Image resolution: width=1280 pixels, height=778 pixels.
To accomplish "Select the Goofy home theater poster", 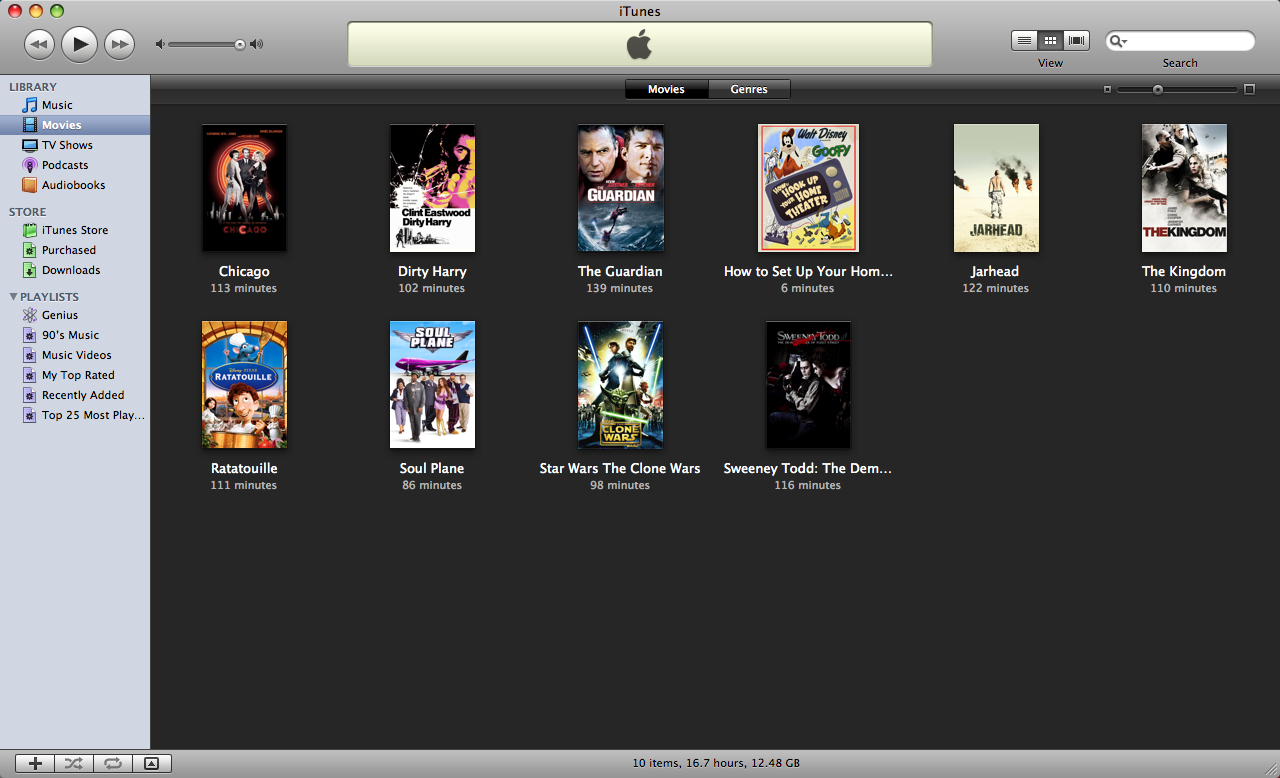I will (808, 188).
